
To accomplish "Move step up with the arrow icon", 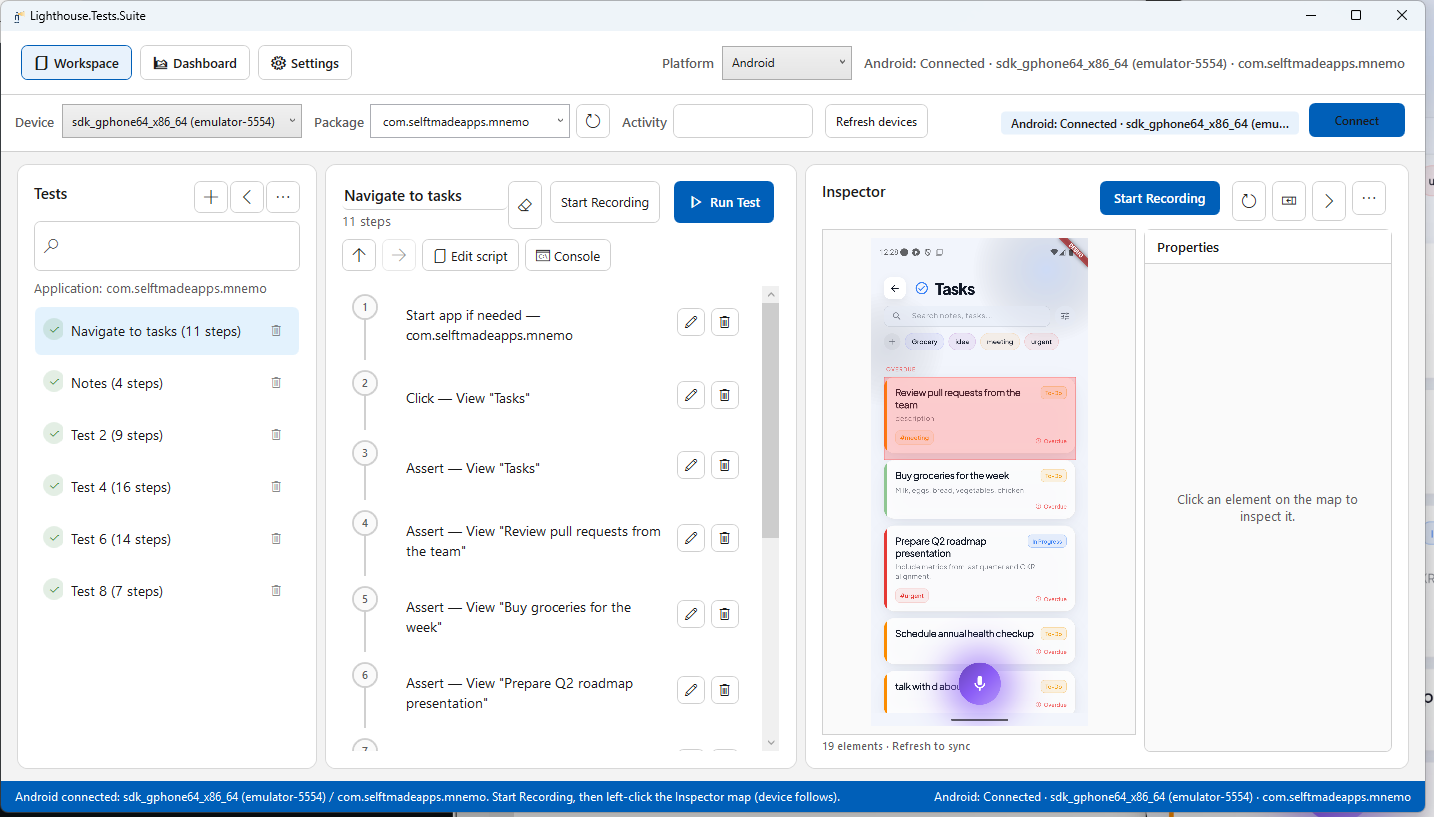I will click(x=359, y=255).
